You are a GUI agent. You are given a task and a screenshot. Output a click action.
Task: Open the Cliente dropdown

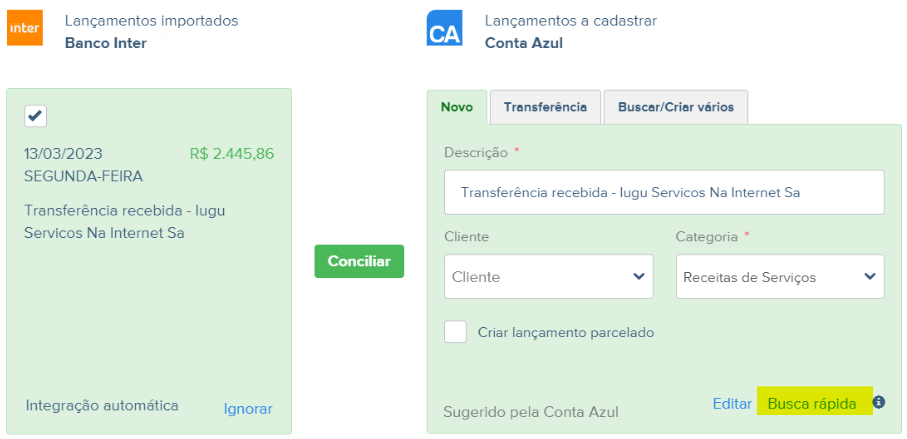(x=548, y=276)
